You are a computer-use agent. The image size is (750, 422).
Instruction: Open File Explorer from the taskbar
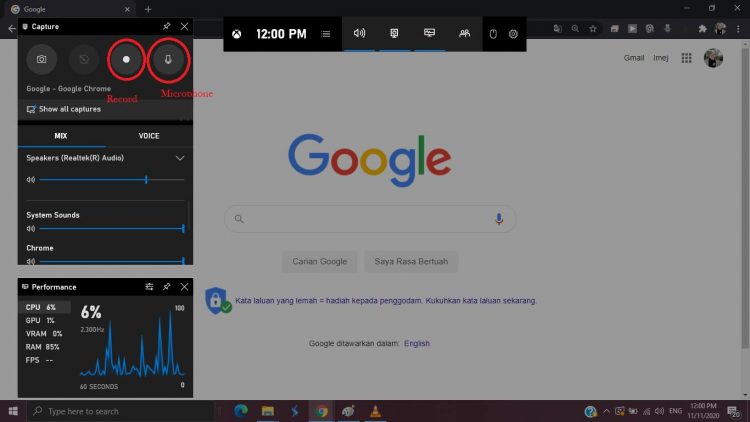coord(267,411)
